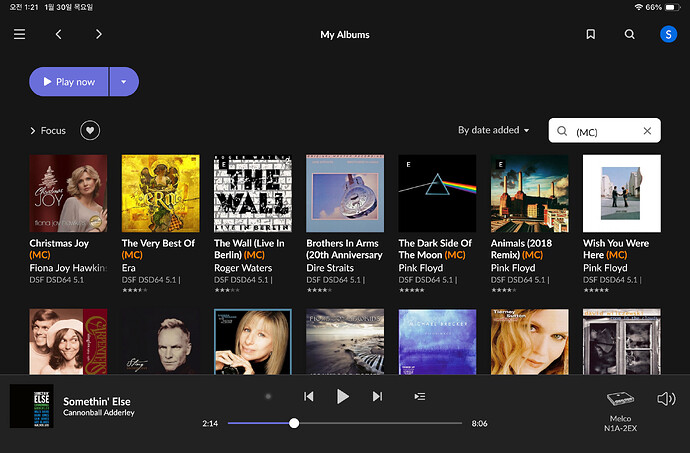Open The Wall Live In Berlin cover
The height and width of the screenshot is (453, 690).
[253, 193]
